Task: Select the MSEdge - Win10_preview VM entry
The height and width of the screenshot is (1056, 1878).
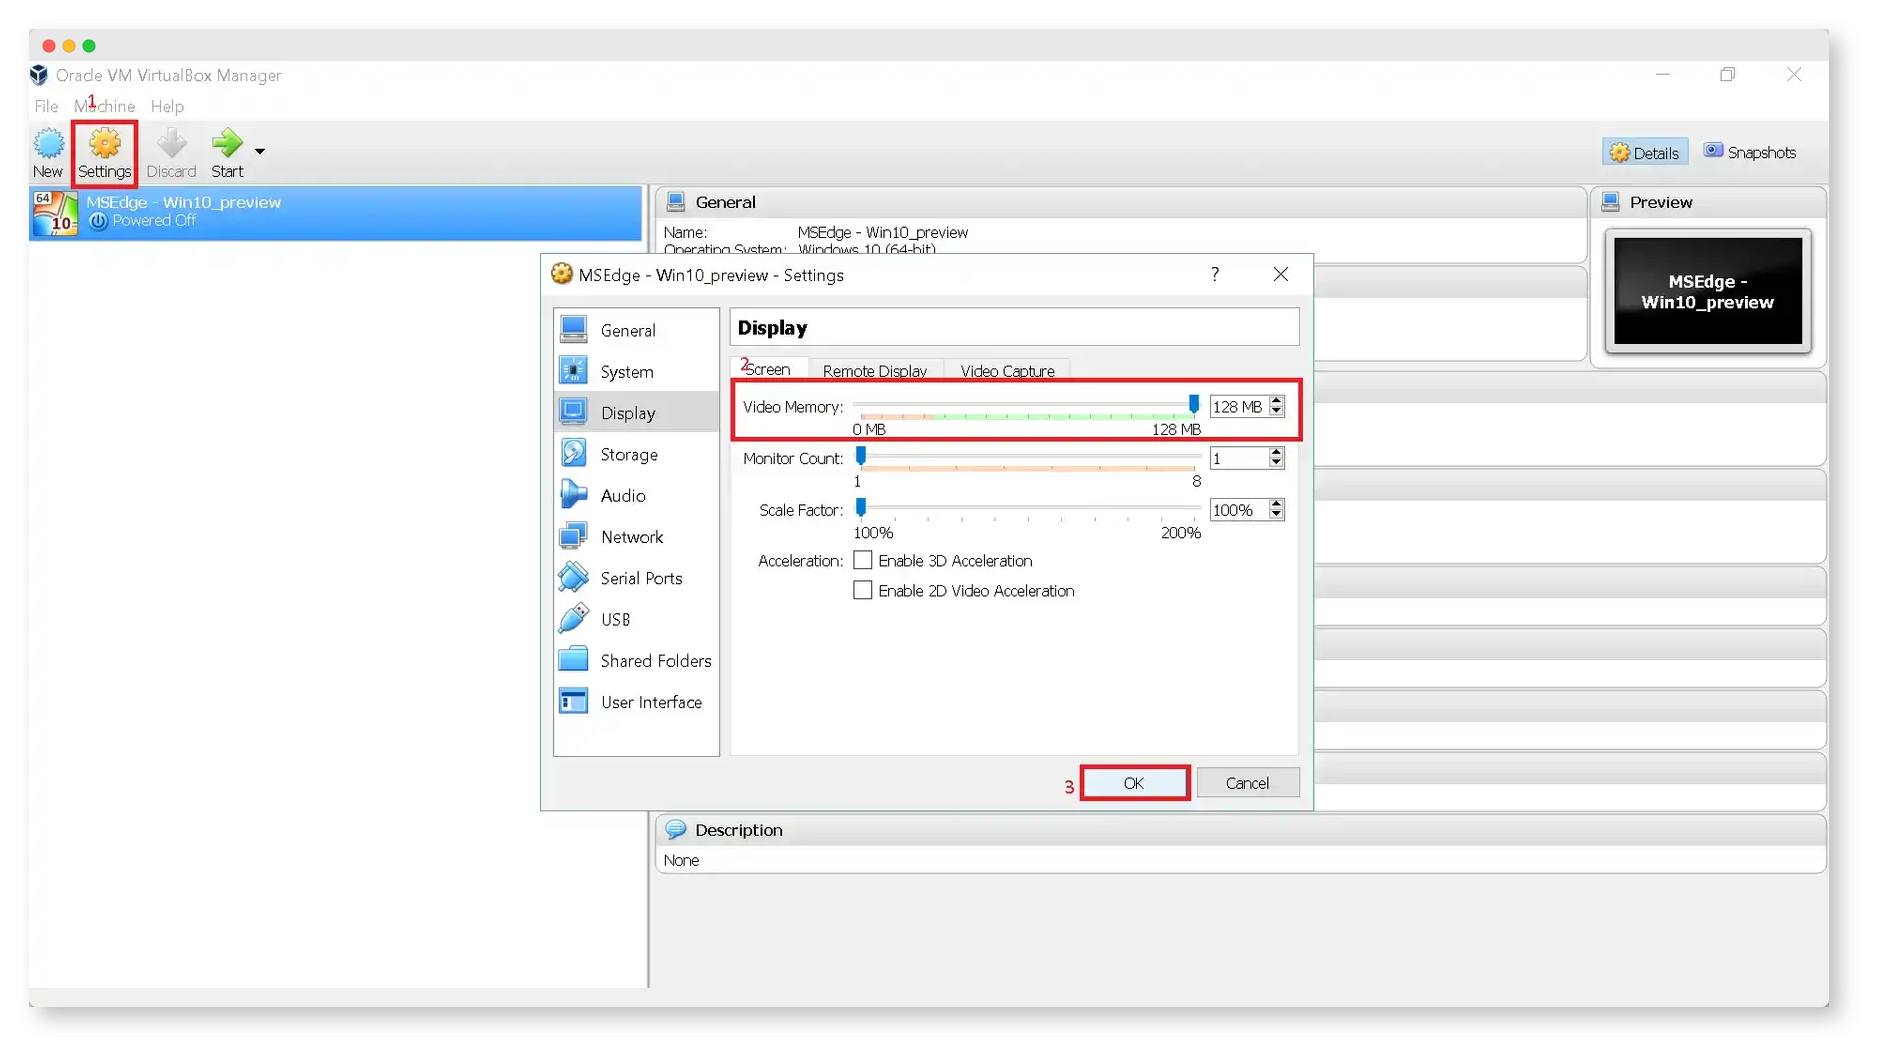Action: click(336, 212)
